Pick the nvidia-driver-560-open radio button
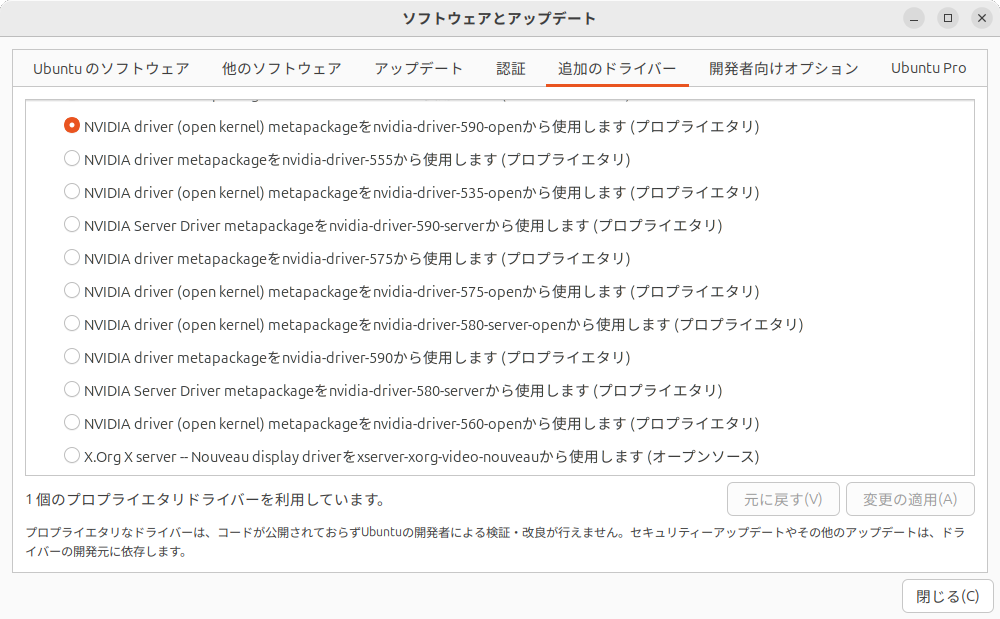This screenshot has width=1000, height=619. click(72, 422)
